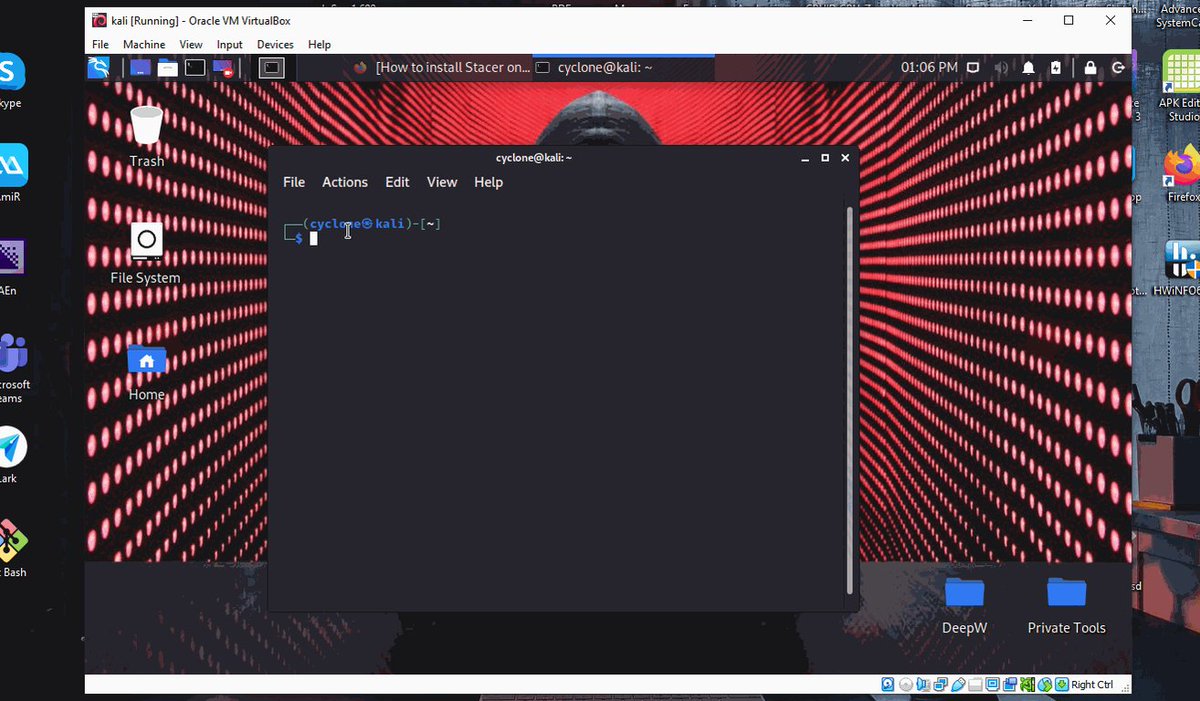Minimize the cyclone@kali terminal window
This screenshot has height=701, width=1200.
click(x=804, y=158)
